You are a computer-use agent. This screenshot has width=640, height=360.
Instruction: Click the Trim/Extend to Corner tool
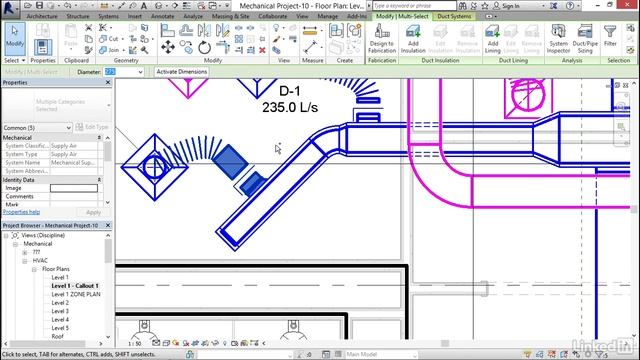(223, 47)
